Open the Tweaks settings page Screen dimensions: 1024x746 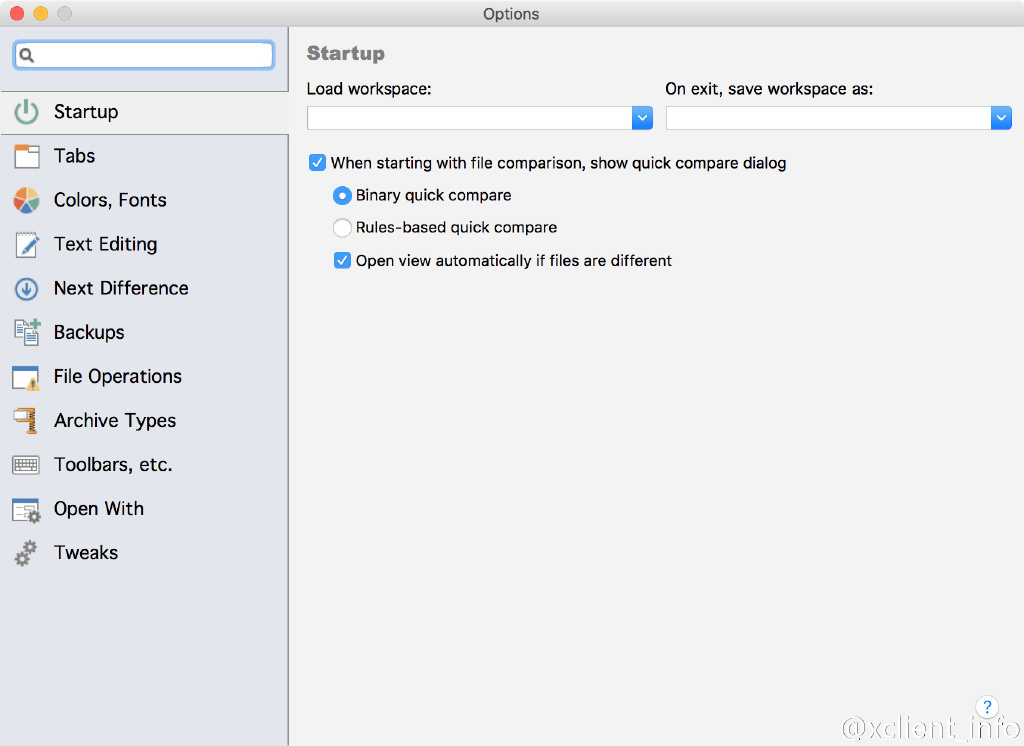(144, 553)
